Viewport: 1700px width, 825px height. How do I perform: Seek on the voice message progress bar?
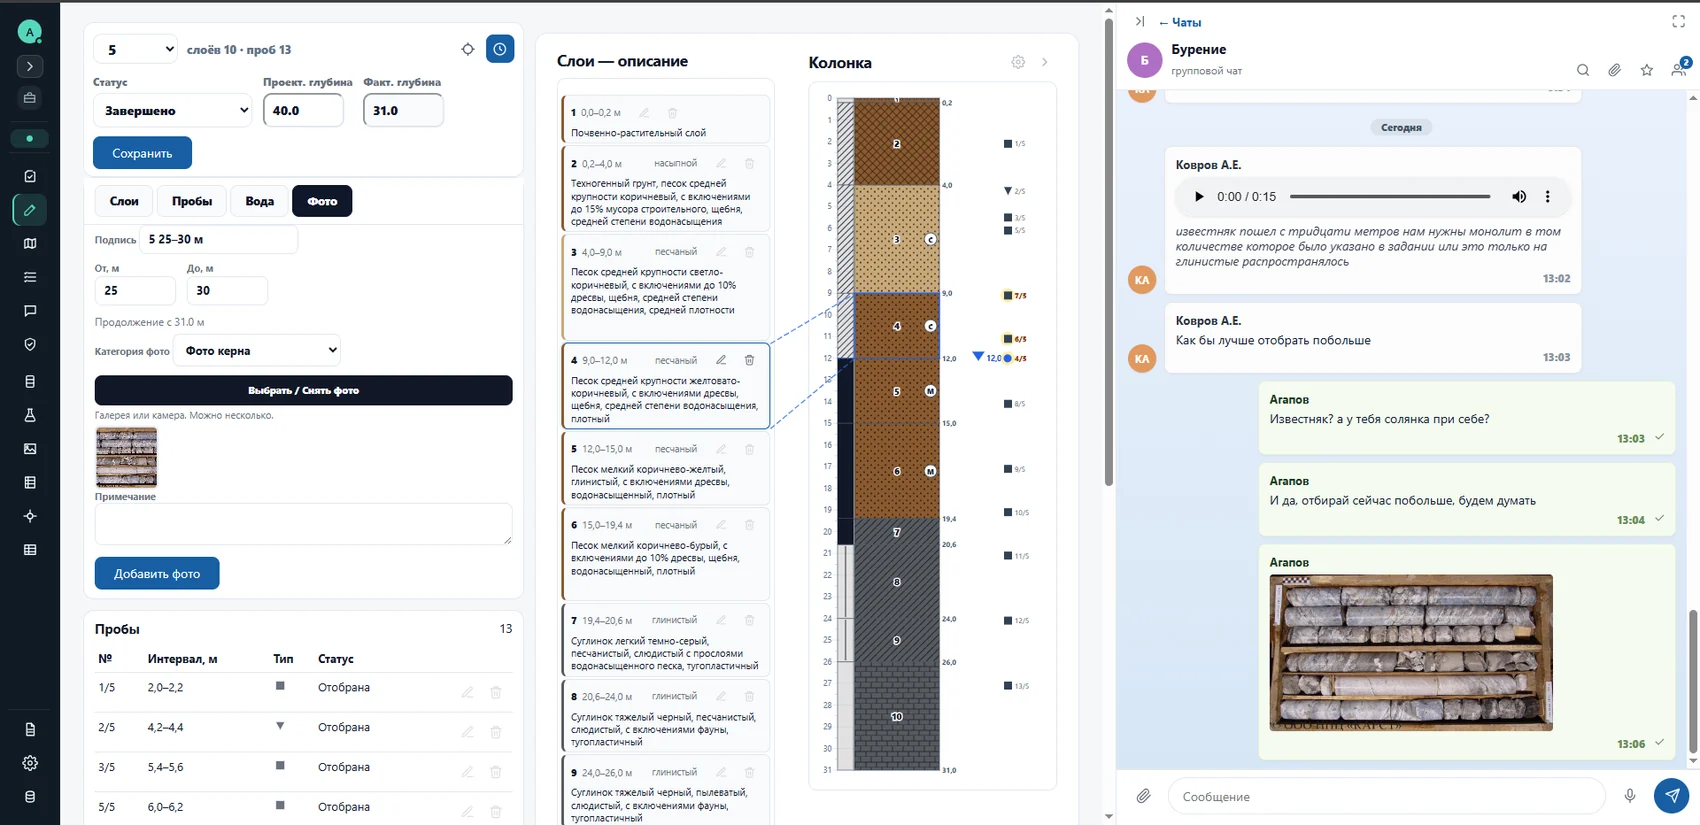(1390, 197)
